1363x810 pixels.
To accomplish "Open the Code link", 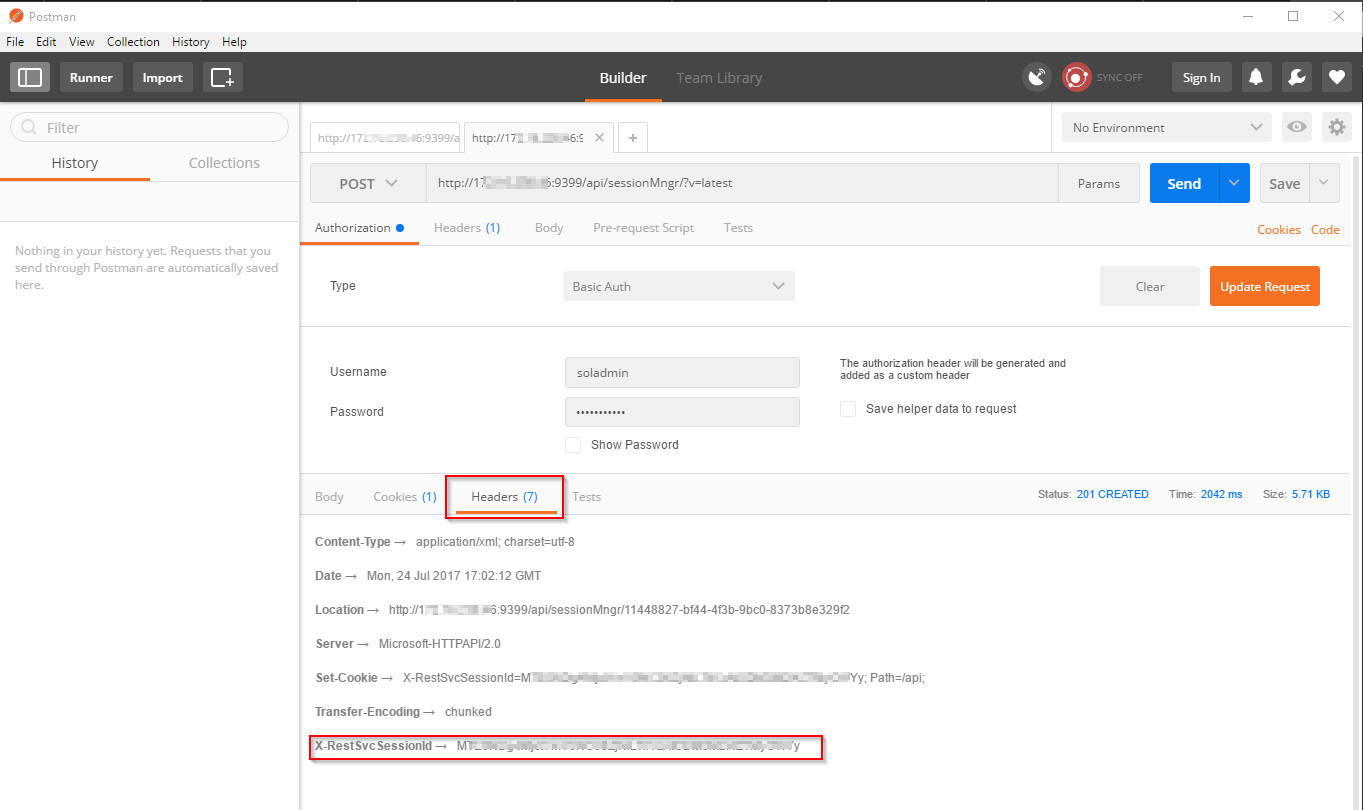I will pyautogui.click(x=1325, y=229).
